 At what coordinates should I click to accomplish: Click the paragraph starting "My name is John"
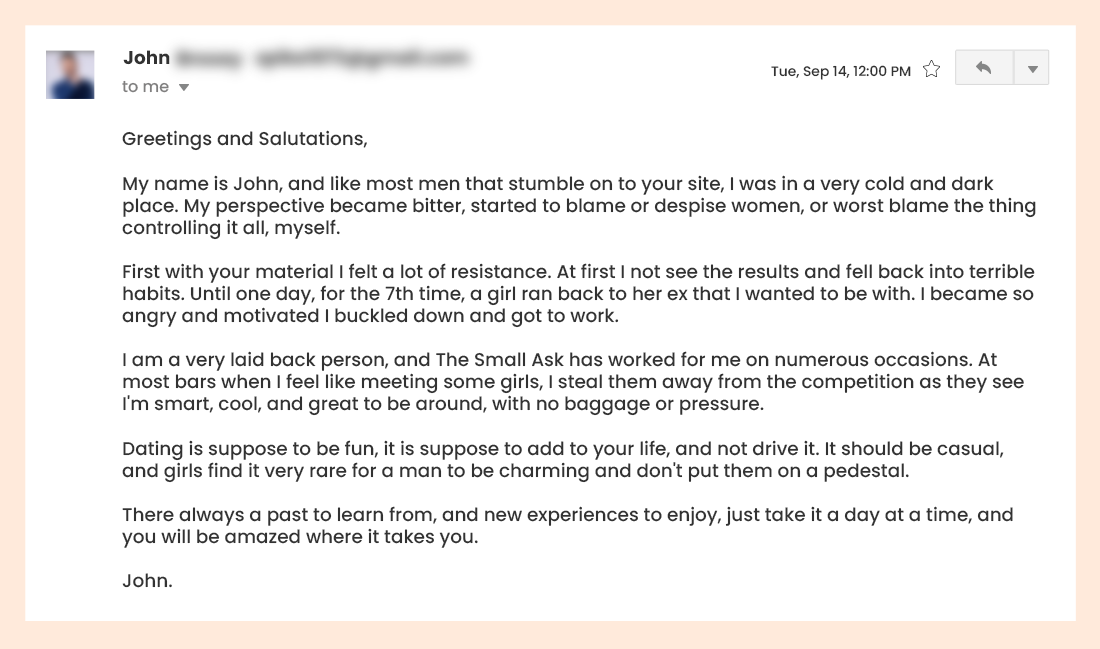578,206
